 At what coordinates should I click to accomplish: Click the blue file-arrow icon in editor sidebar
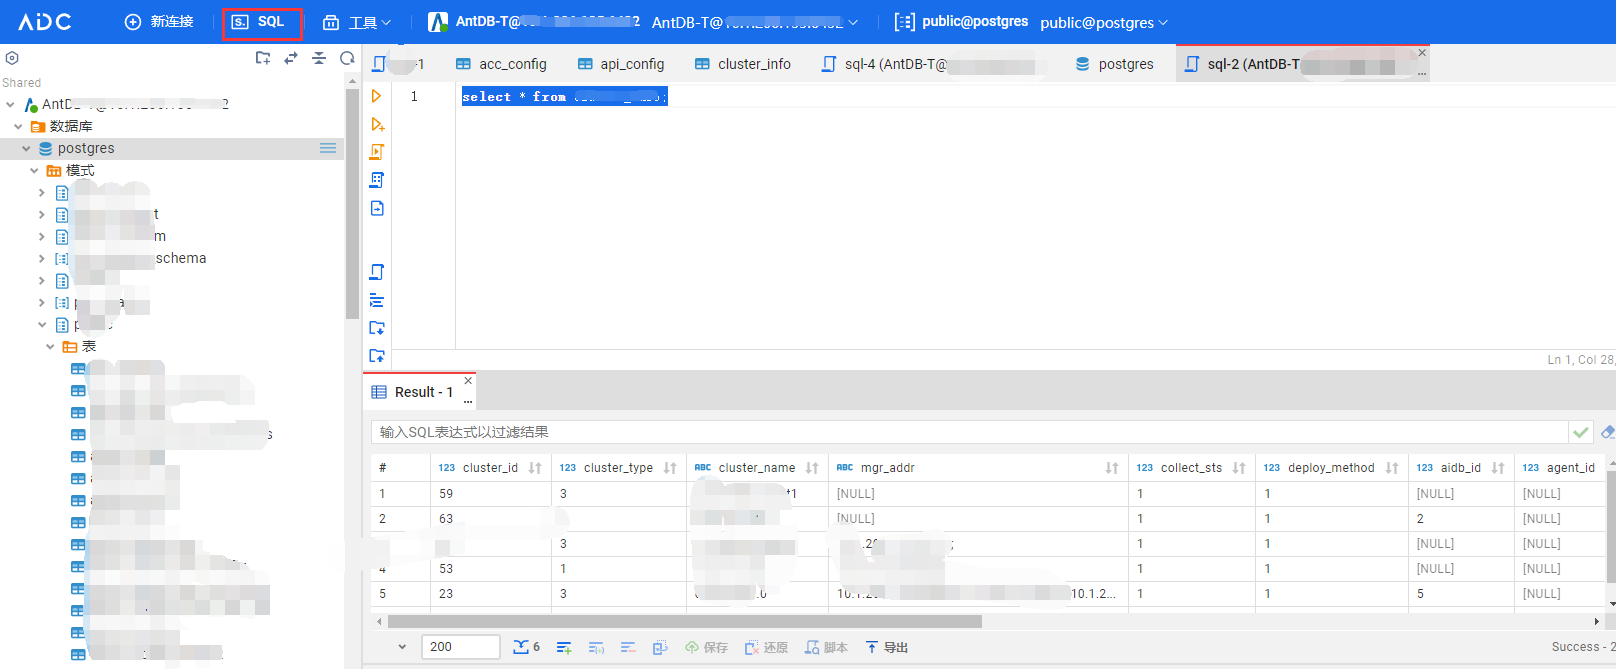[x=377, y=208]
